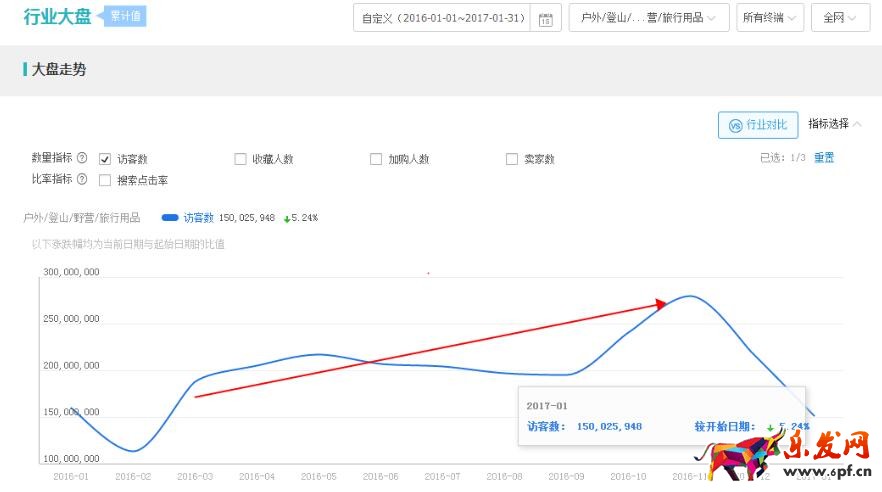Open the 全网 scope dropdown
Screen dimensions: 882x492
(x=840, y=17)
